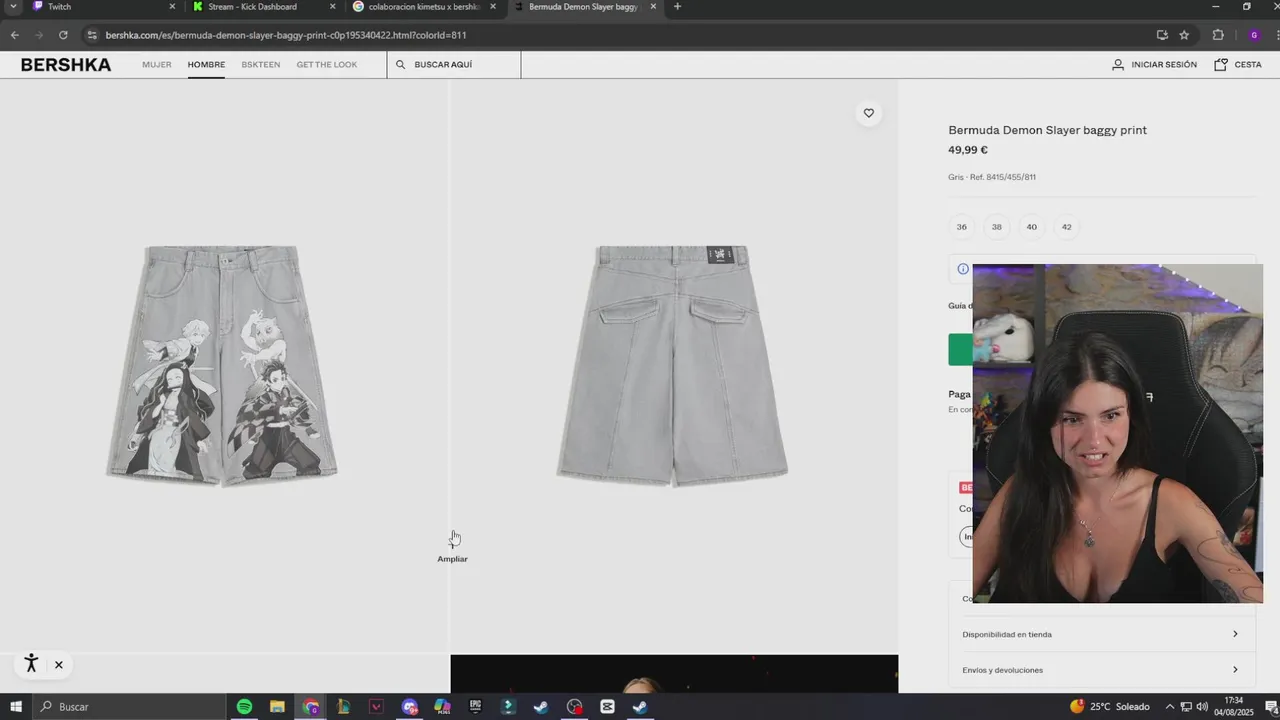Click the install app icon in address bar

[x=1162, y=35]
